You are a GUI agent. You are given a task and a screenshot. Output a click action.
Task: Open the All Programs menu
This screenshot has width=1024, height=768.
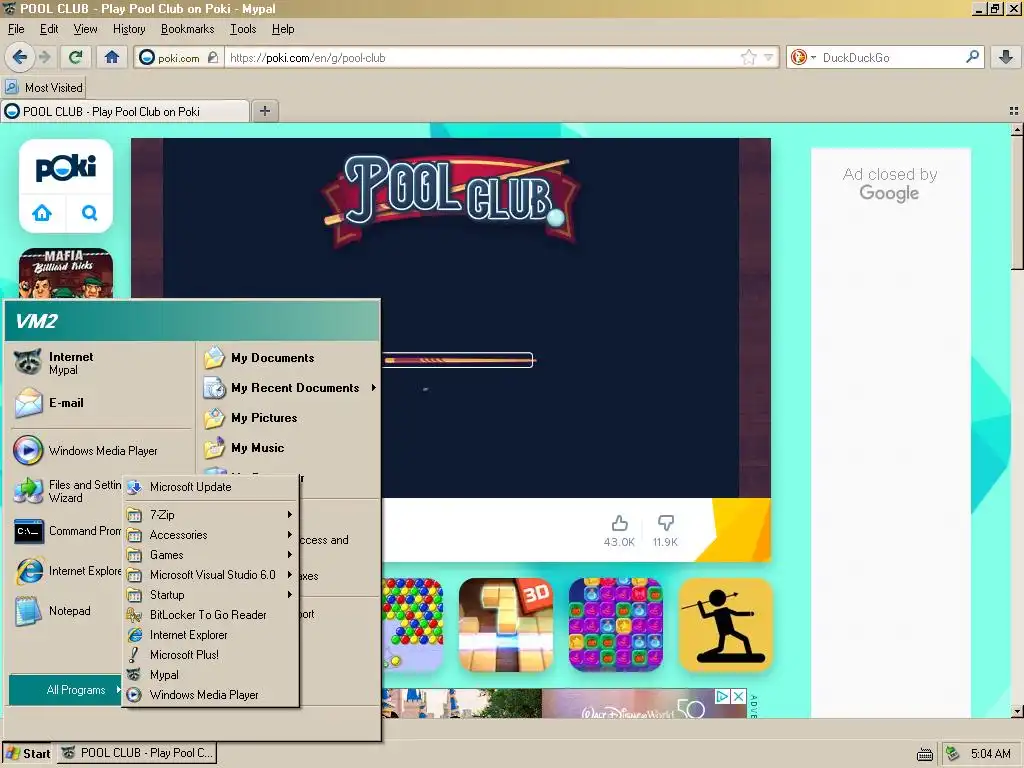tap(67, 690)
